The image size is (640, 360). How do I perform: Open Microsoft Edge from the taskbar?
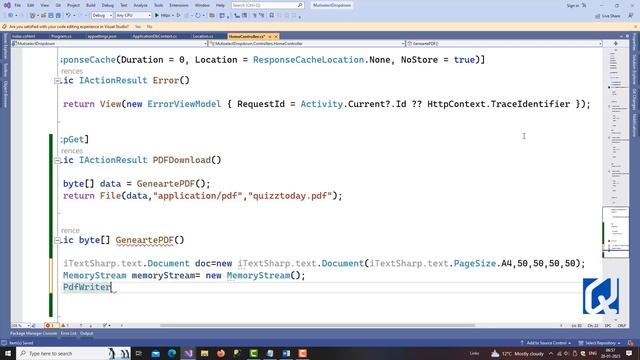click(171, 353)
